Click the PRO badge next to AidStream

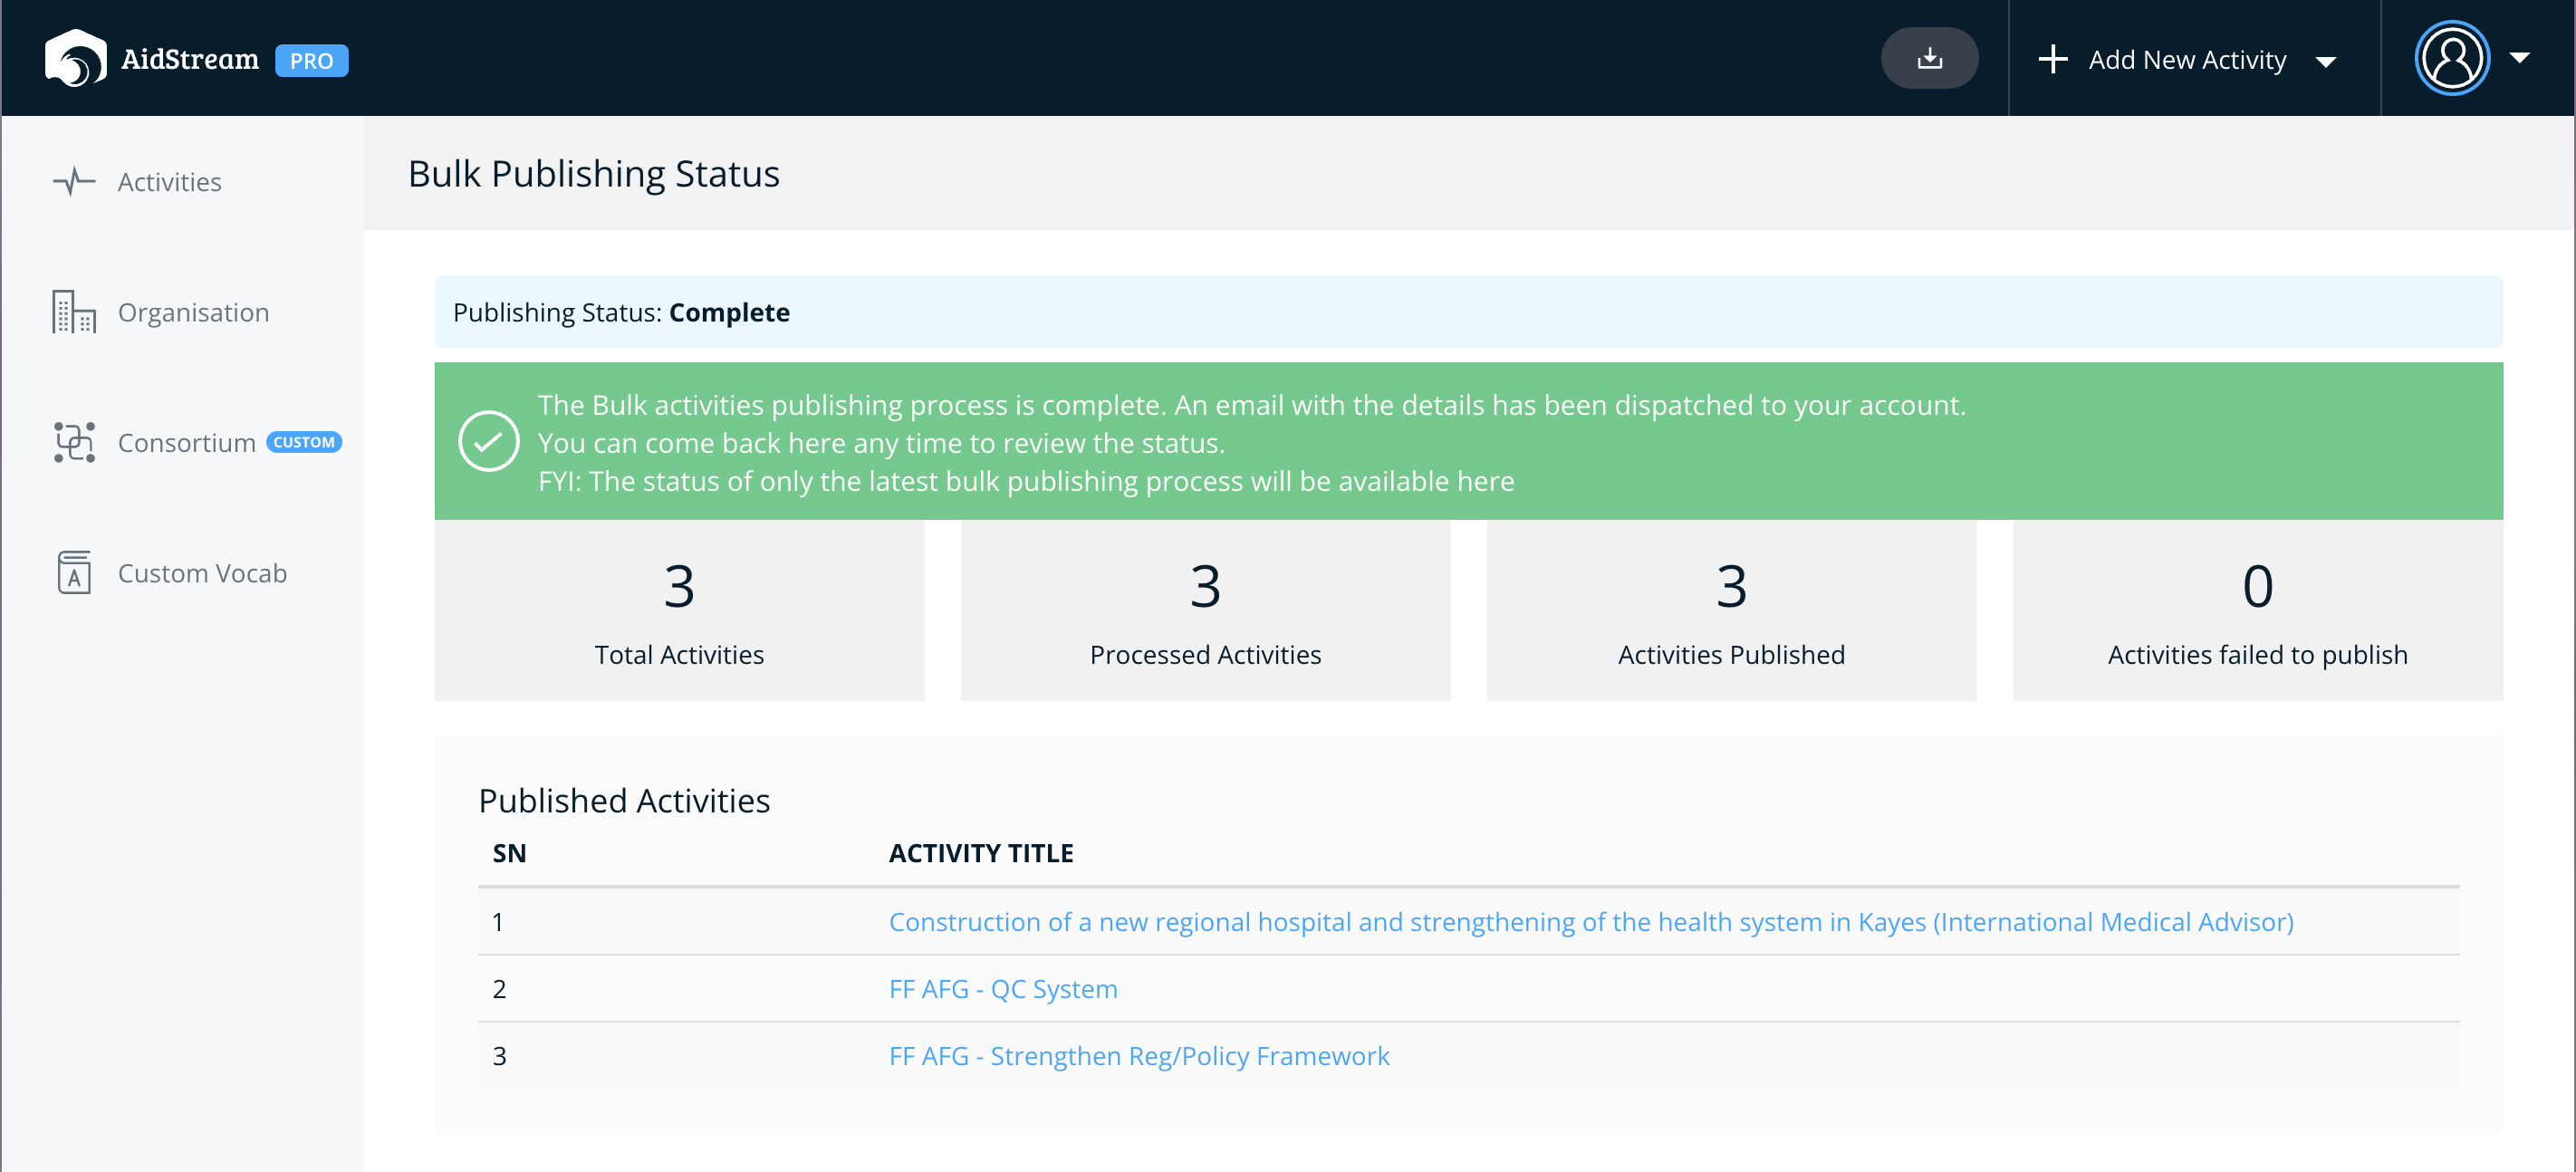pos(312,61)
